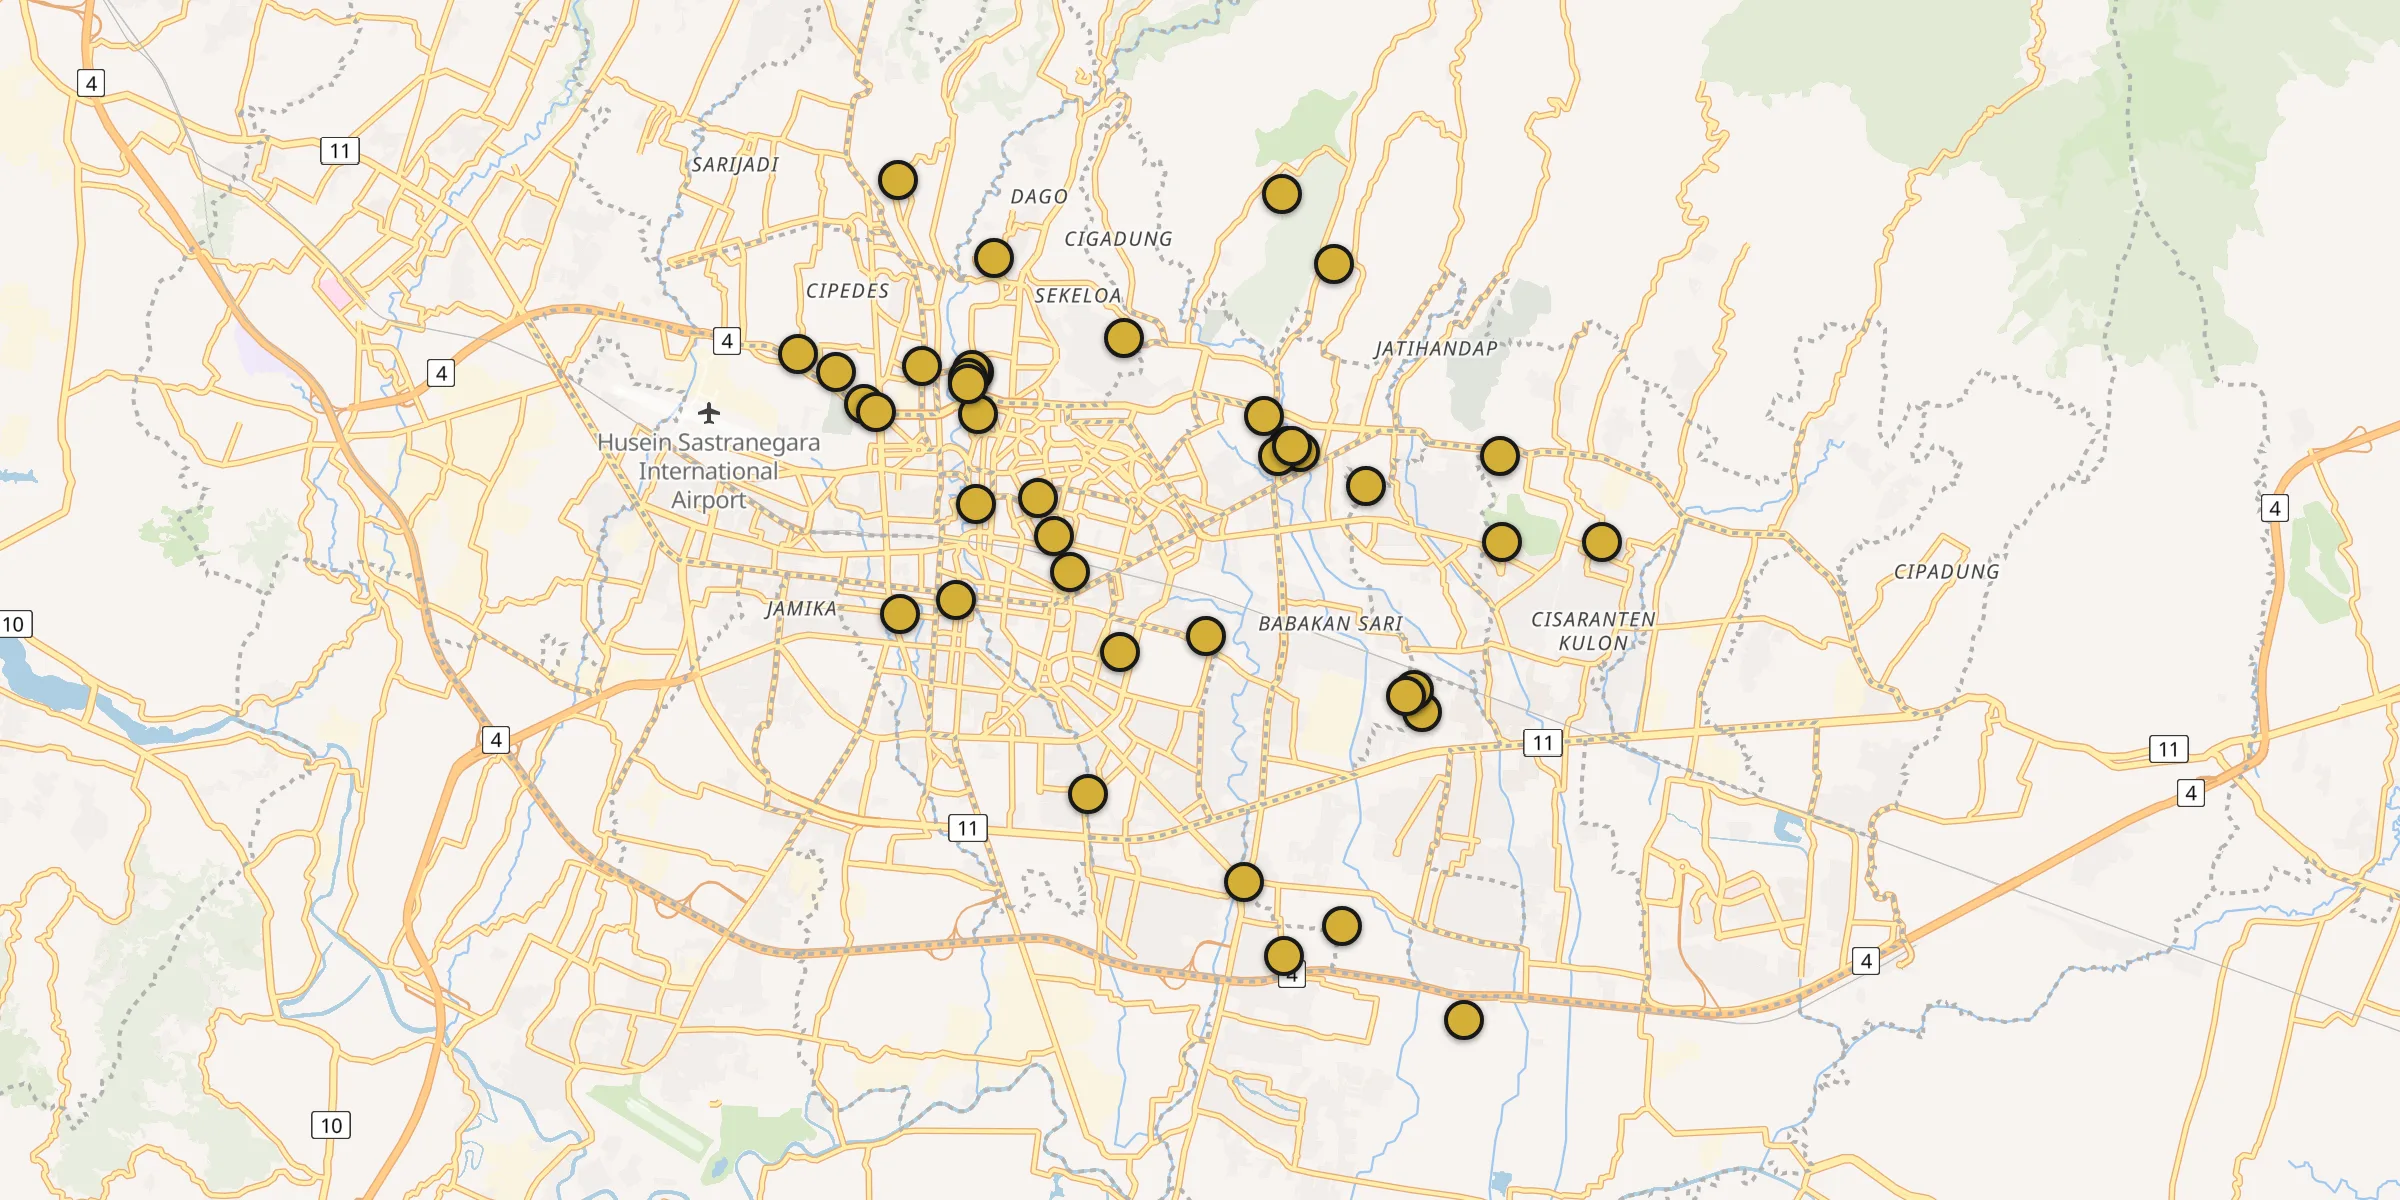Click the JATIHANDAP district label
Viewport: 2400px width, 1200px height.
1435,349
